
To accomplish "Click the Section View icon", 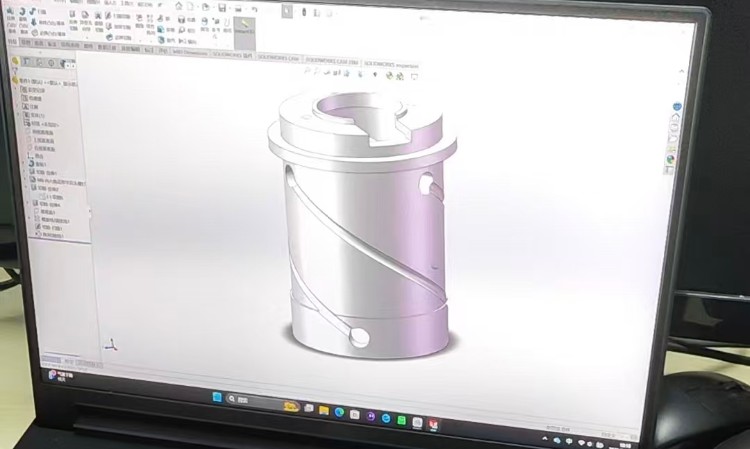I will 337,73.
